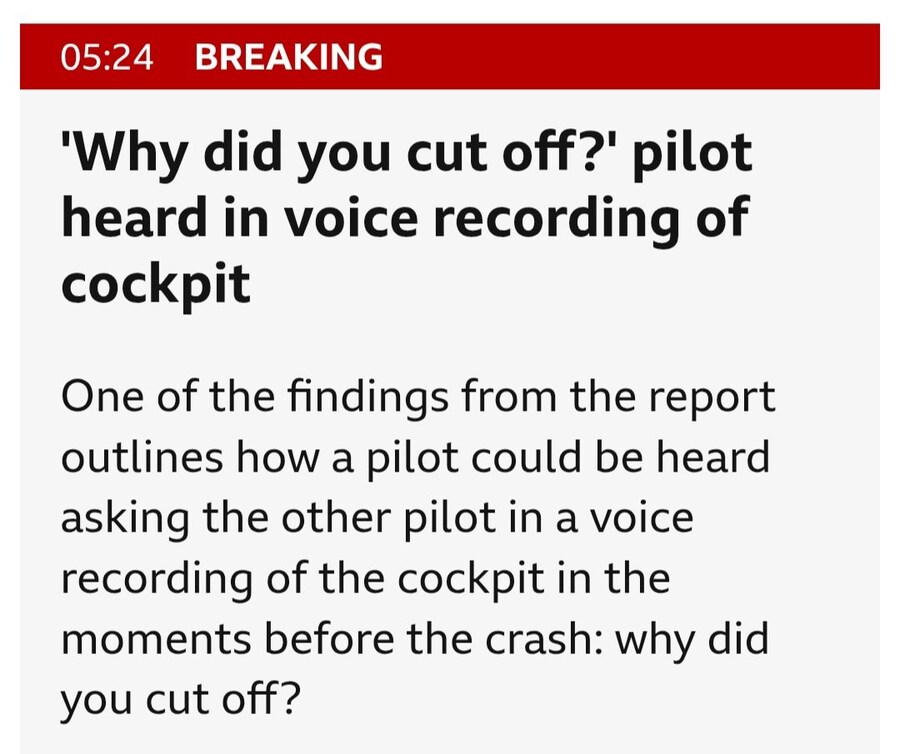The height and width of the screenshot is (754, 900).
Task: Click 'heard in voice recording of' headline line
Action: point(405,219)
